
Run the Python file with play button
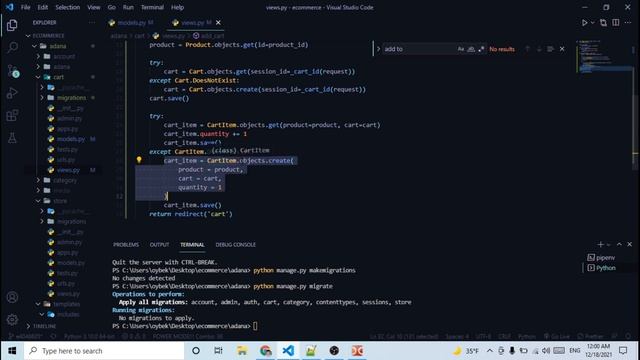584,23
